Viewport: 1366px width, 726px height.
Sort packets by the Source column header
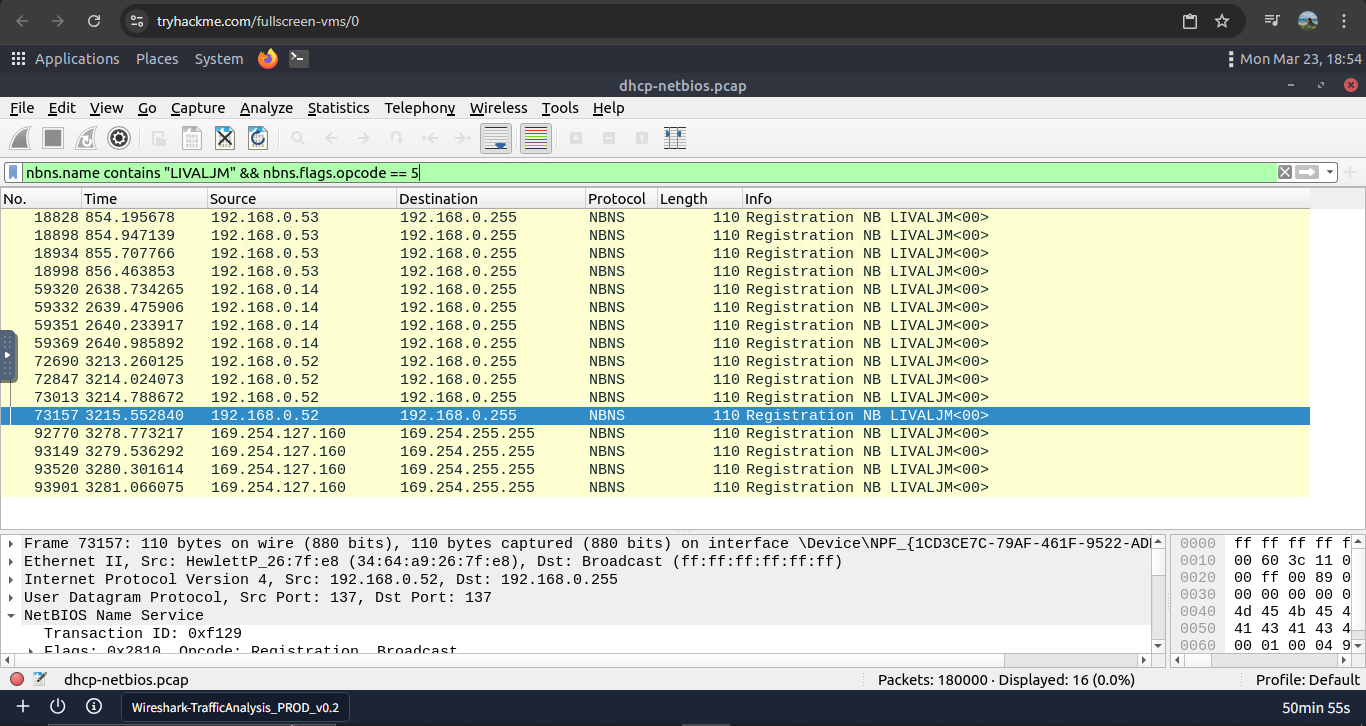302,199
